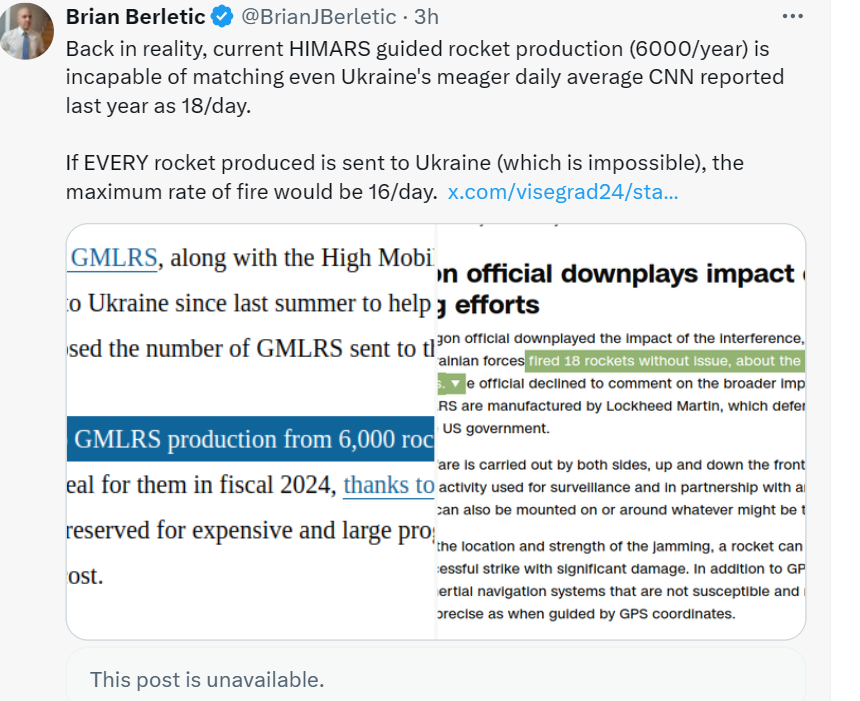Click the "official downplays impact" headline
This screenshot has height=701, width=860.
(x=620, y=274)
